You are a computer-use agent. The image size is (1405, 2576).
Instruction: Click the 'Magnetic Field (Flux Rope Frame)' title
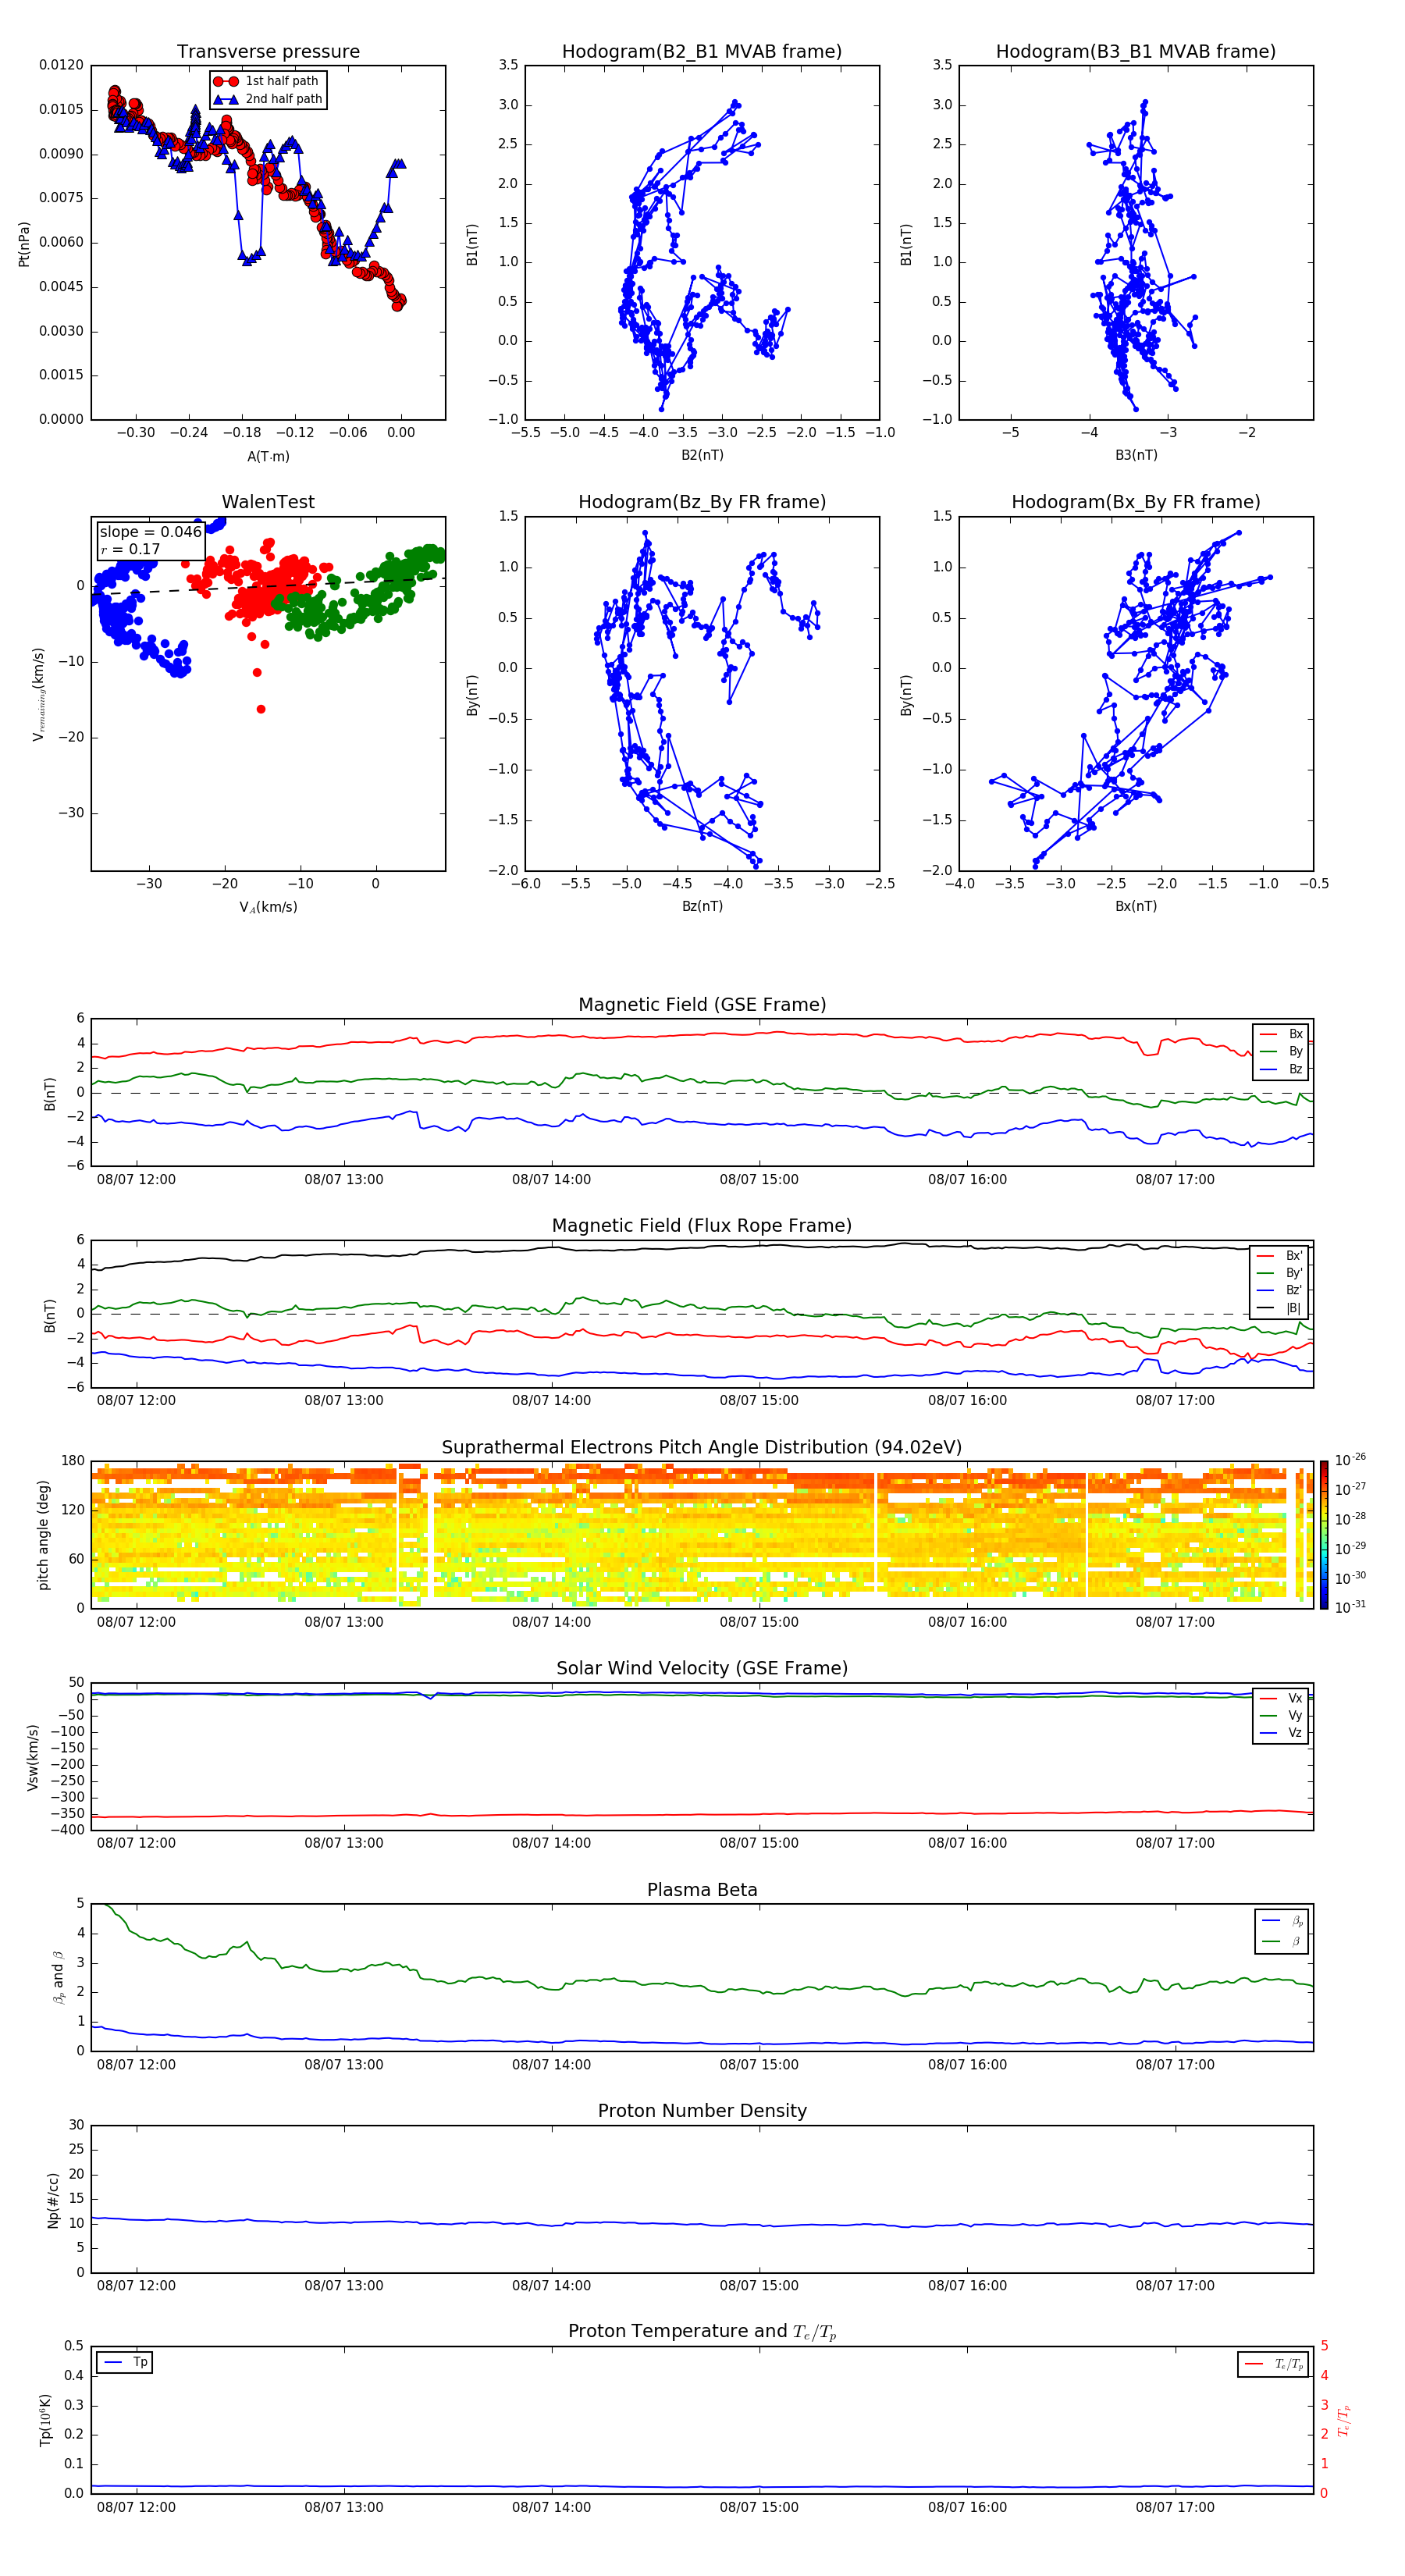(x=701, y=1226)
